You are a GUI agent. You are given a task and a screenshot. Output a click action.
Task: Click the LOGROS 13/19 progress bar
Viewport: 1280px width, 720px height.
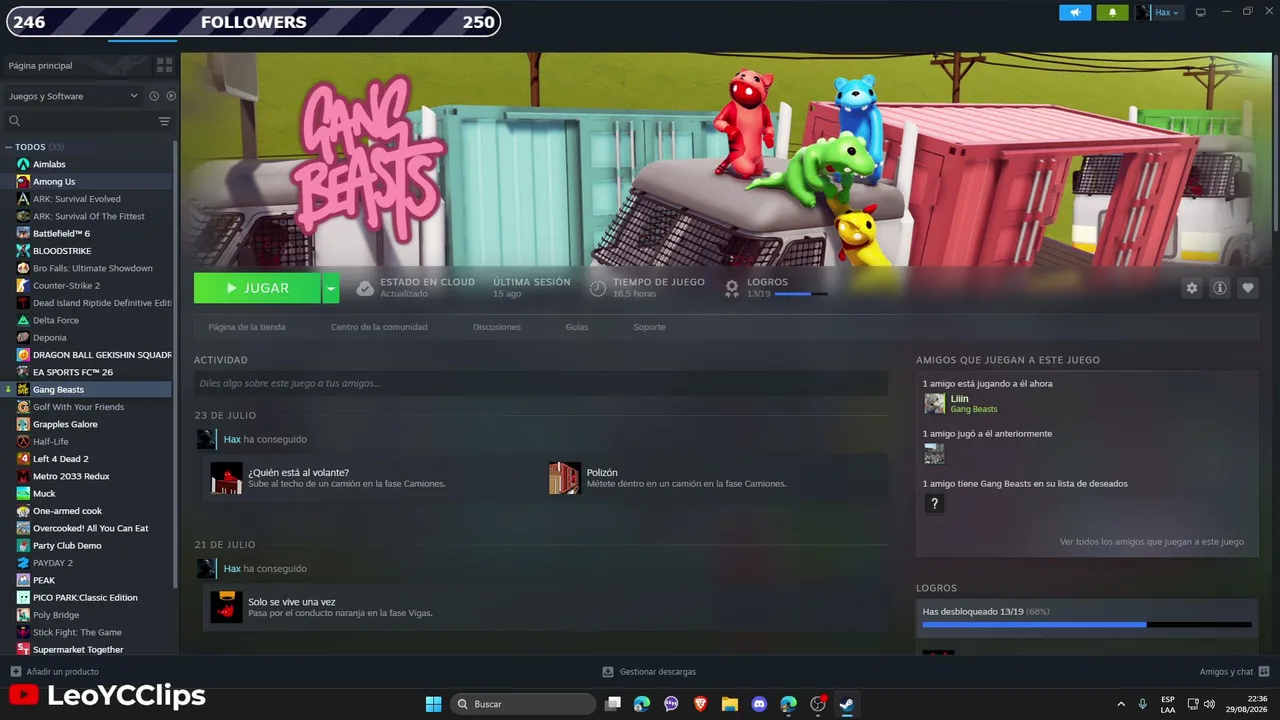[801, 294]
